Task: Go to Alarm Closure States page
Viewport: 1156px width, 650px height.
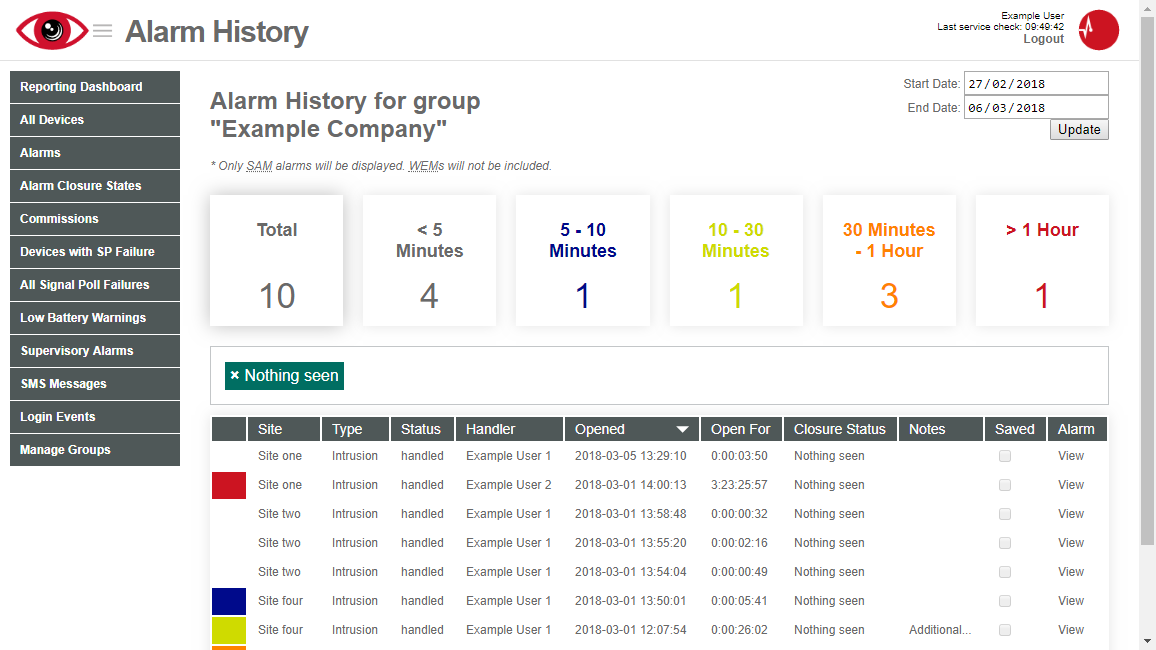Action: pos(95,186)
